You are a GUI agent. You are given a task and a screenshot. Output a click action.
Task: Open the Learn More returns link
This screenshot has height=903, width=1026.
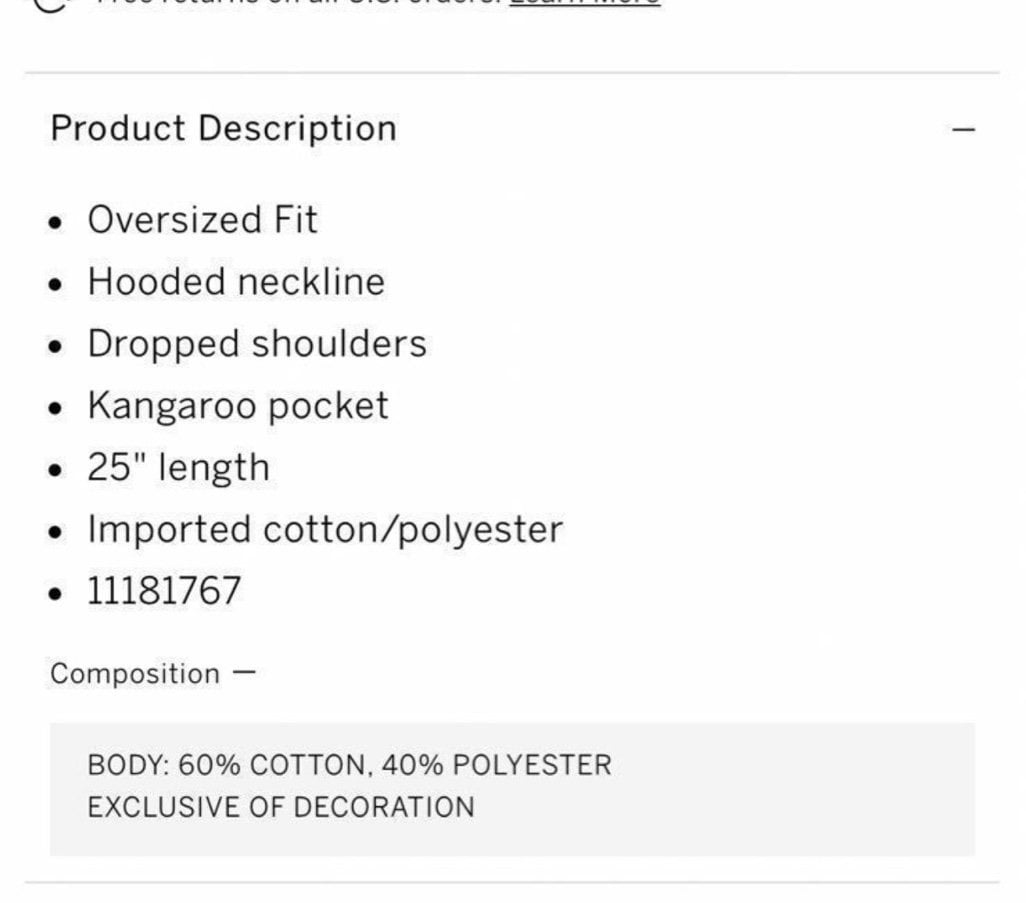click(x=585, y=3)
